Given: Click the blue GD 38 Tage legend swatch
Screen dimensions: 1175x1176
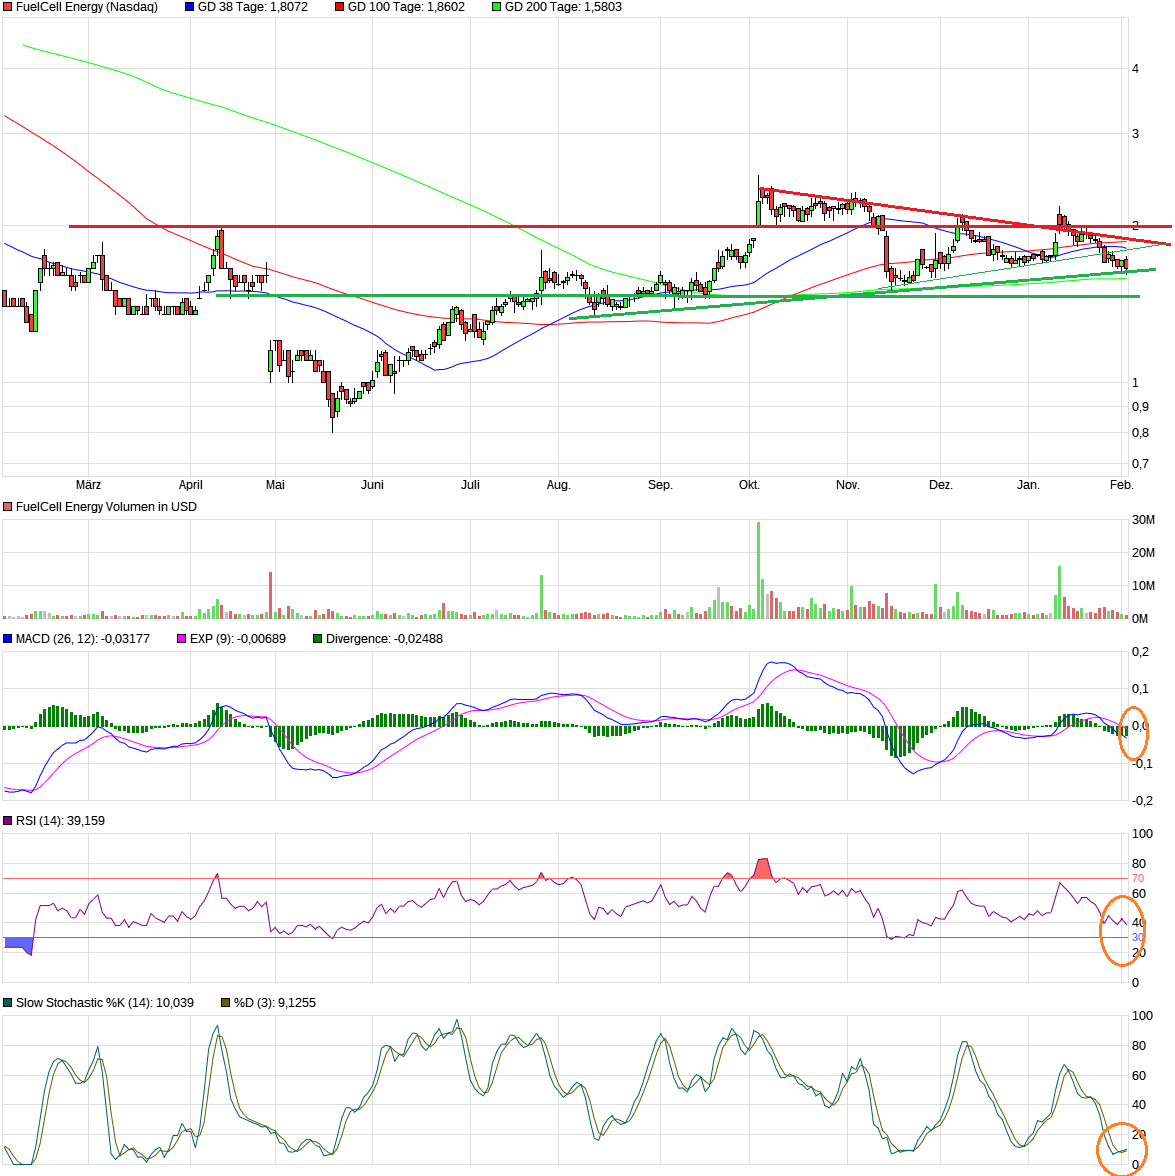Looking at the screenshot, I should point(190,7).
